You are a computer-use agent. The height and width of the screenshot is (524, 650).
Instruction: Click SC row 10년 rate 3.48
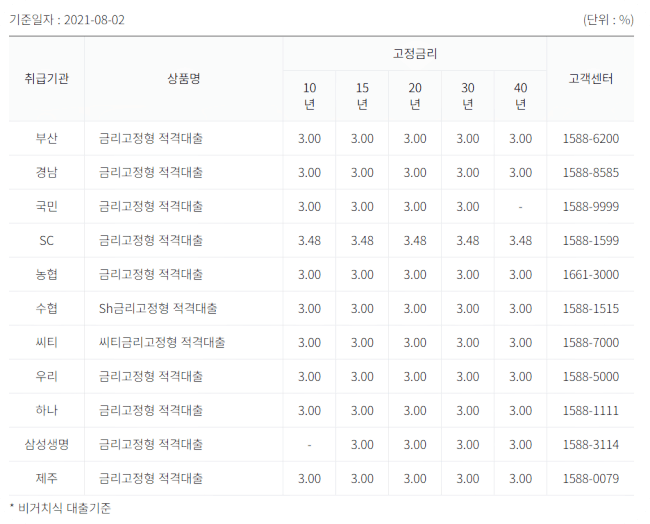pyautogui.click(x=309, y=240)
